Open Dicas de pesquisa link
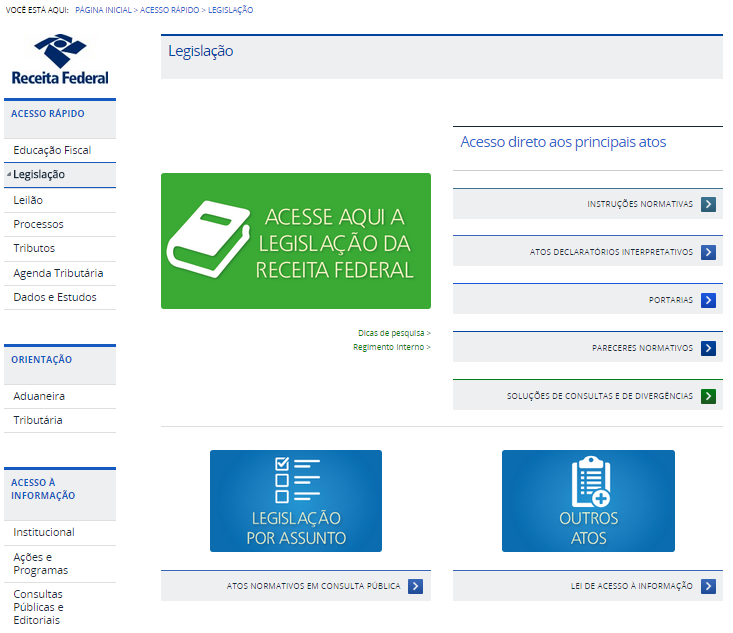733x633 pixels. coord(394,333)
